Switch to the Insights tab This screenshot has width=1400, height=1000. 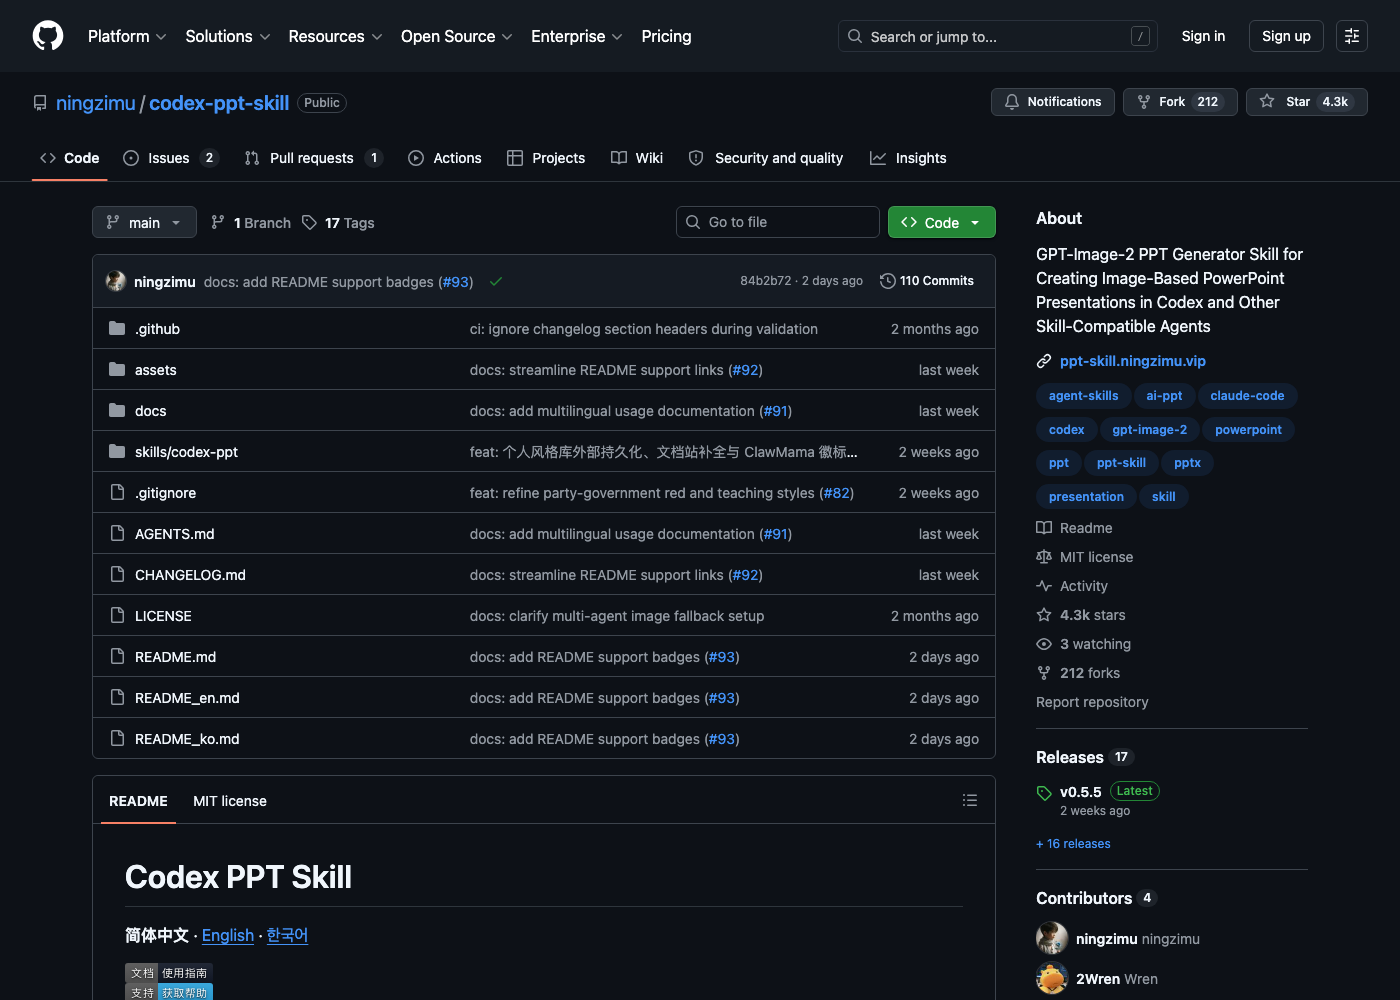pyautogui.click(x=908, y=158)
